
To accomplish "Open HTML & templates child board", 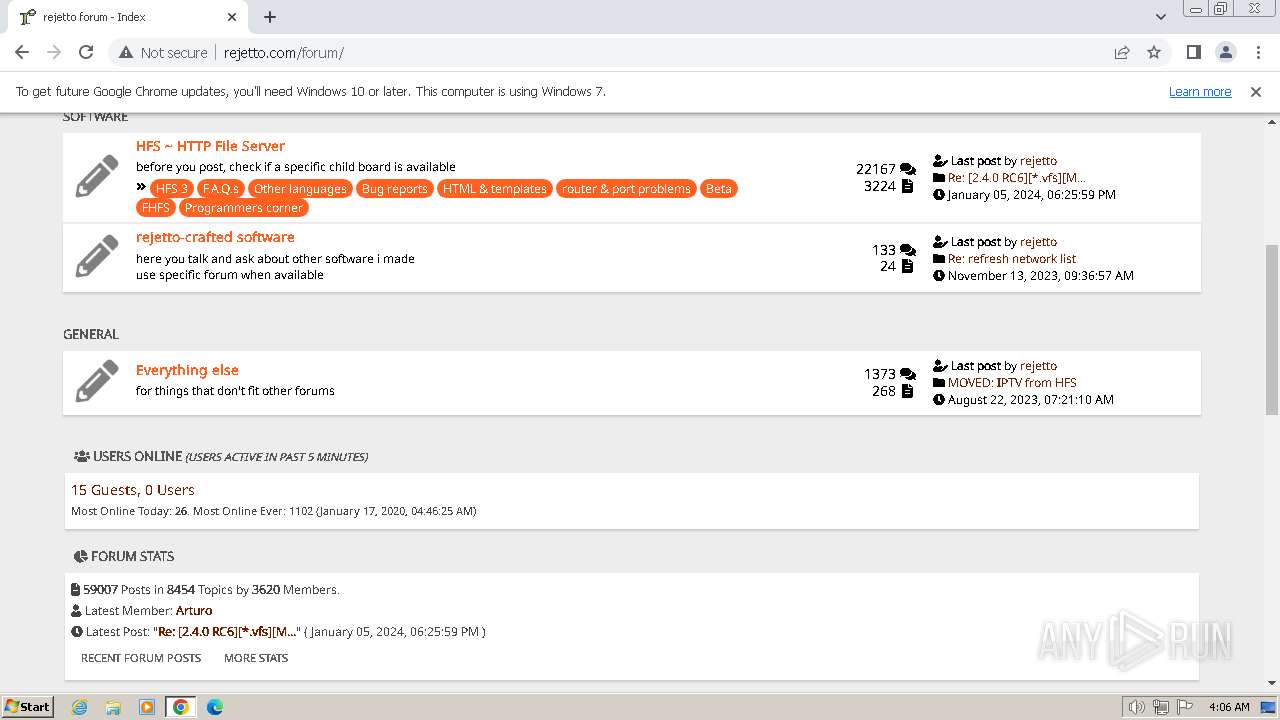I will coord(495,189).
